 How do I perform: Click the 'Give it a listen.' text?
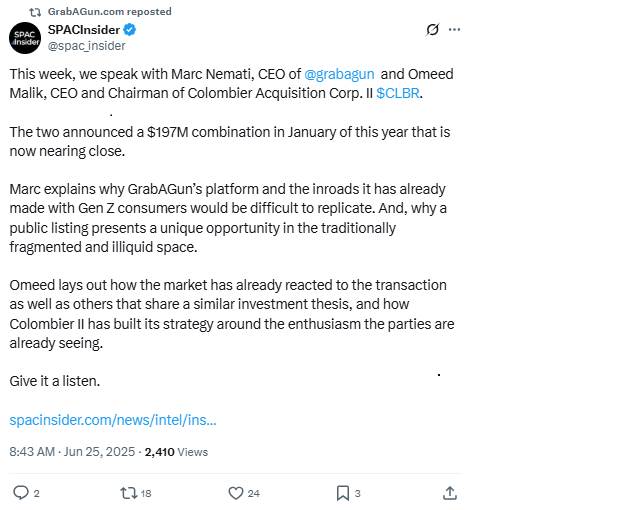pyautogui.click(x=55, y=381)
